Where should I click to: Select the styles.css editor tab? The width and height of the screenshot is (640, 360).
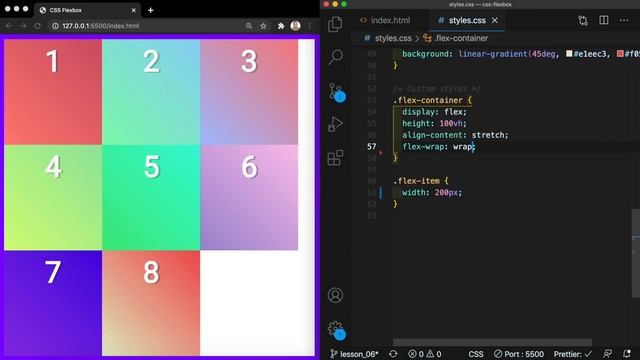467,20
